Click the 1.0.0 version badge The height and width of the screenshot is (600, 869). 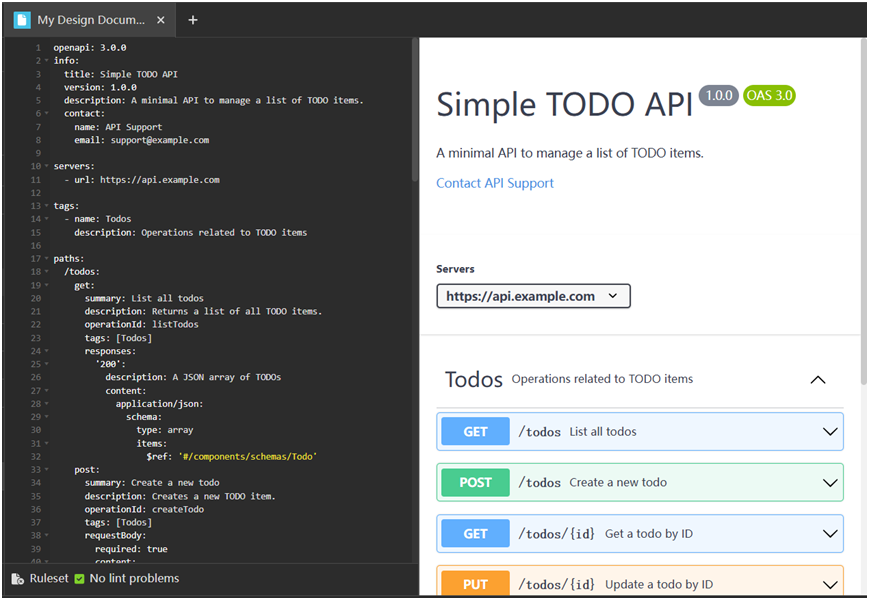[718, 95]
